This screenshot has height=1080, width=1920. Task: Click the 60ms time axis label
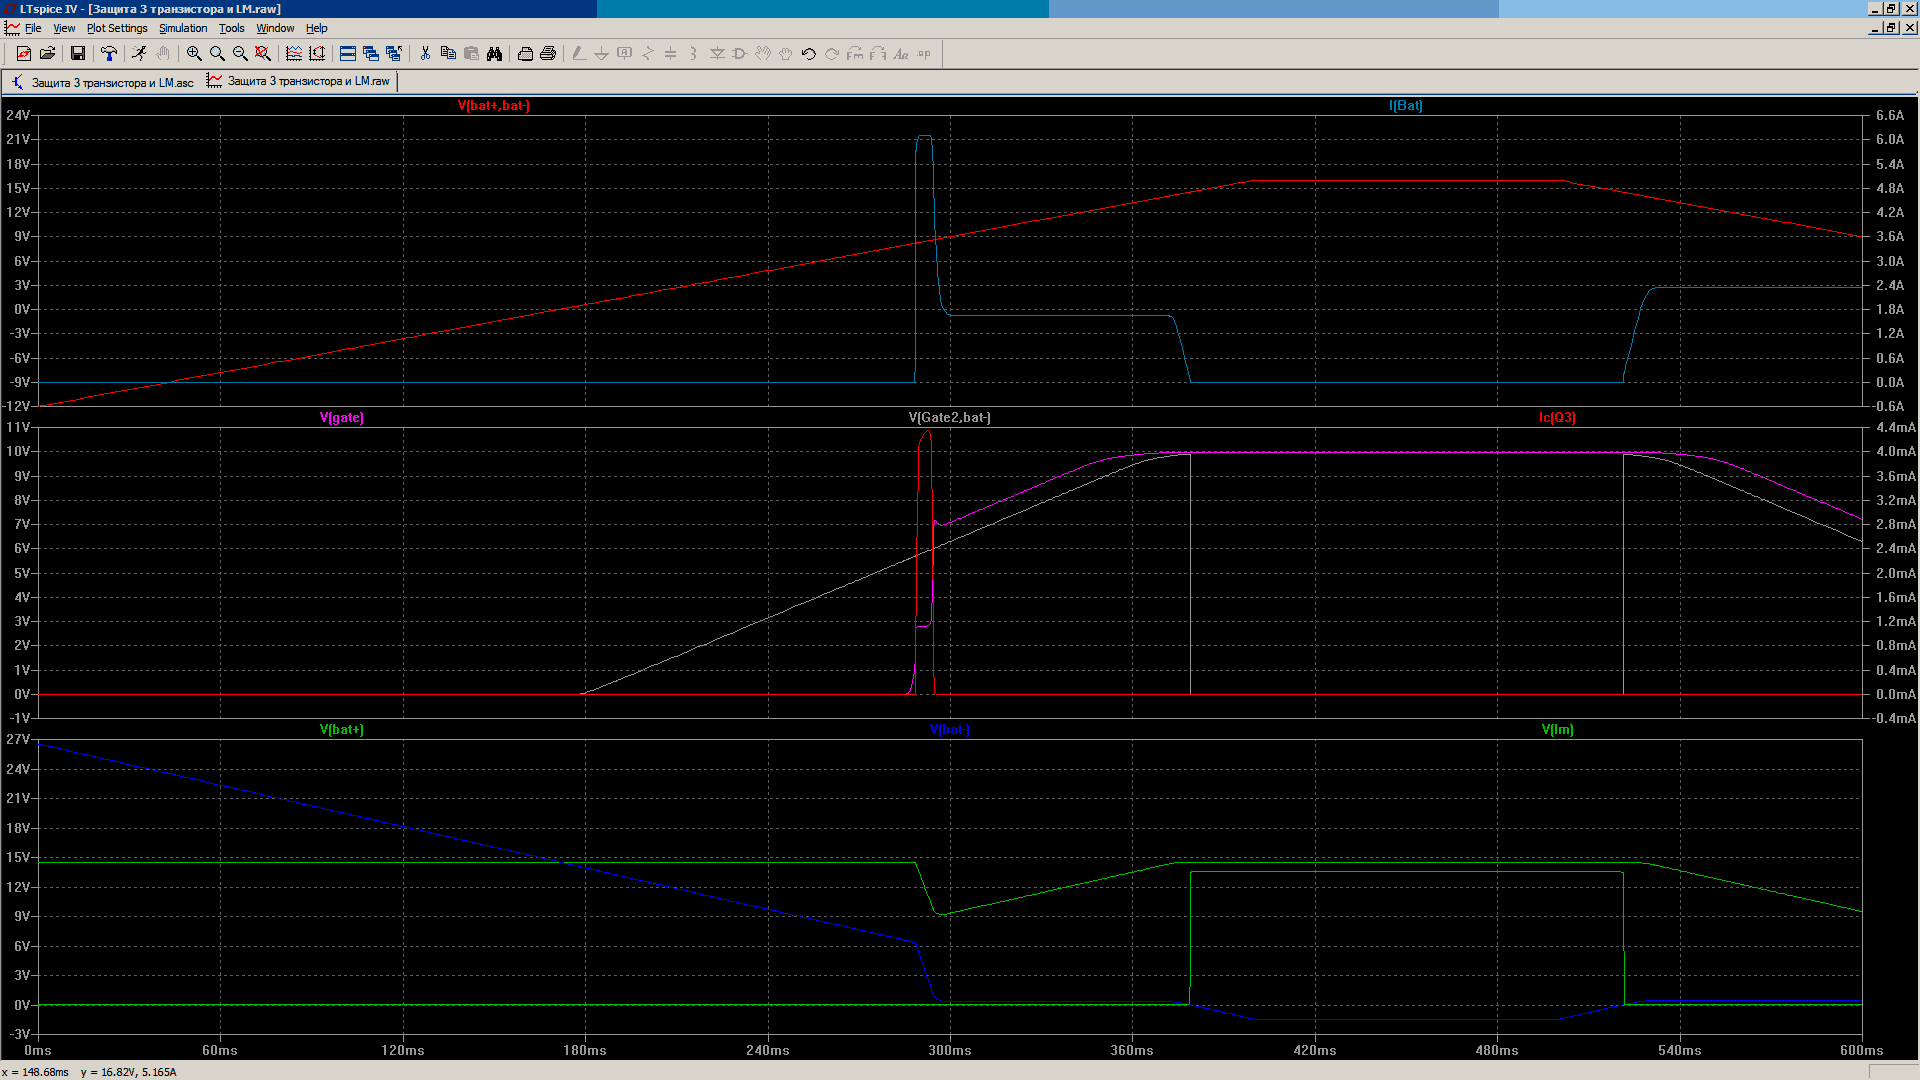point(220,1050)
